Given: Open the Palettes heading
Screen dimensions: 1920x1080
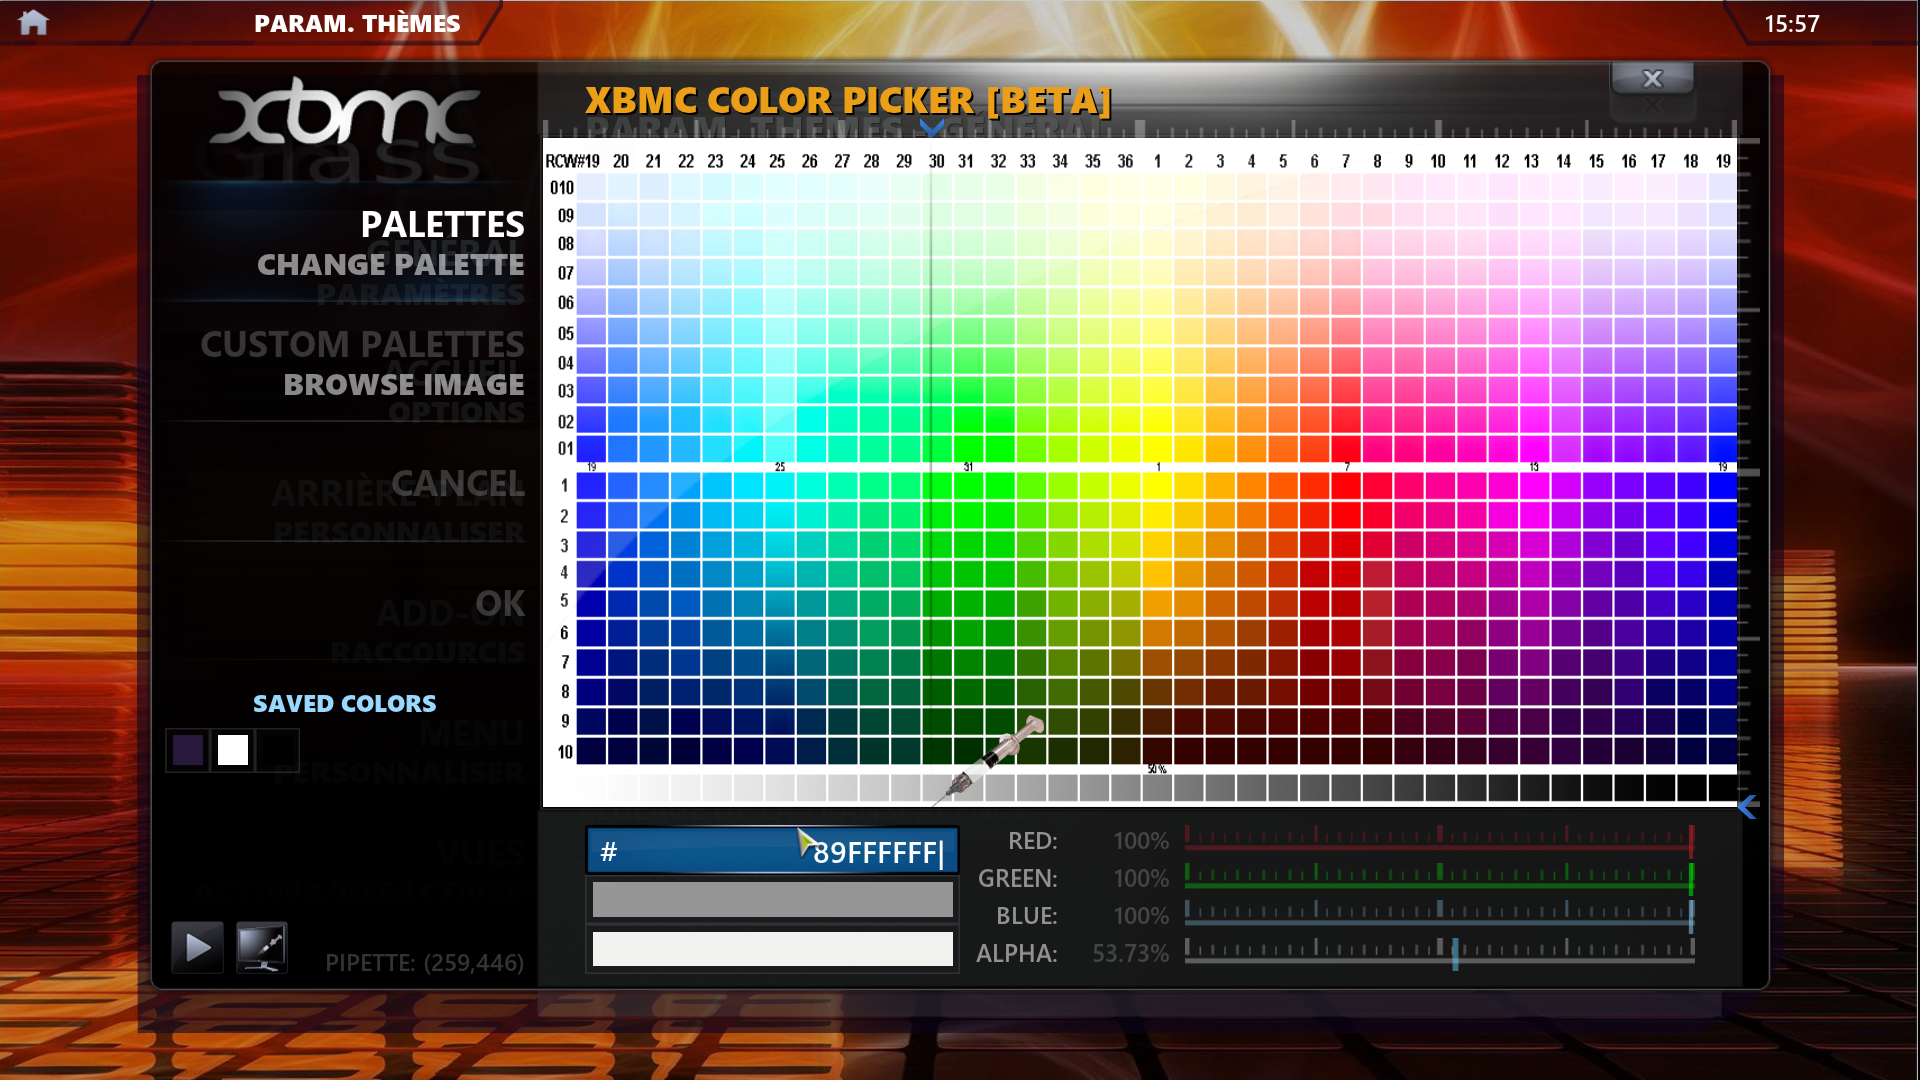Looking at the screenshot, I should [x=442, y=224].
